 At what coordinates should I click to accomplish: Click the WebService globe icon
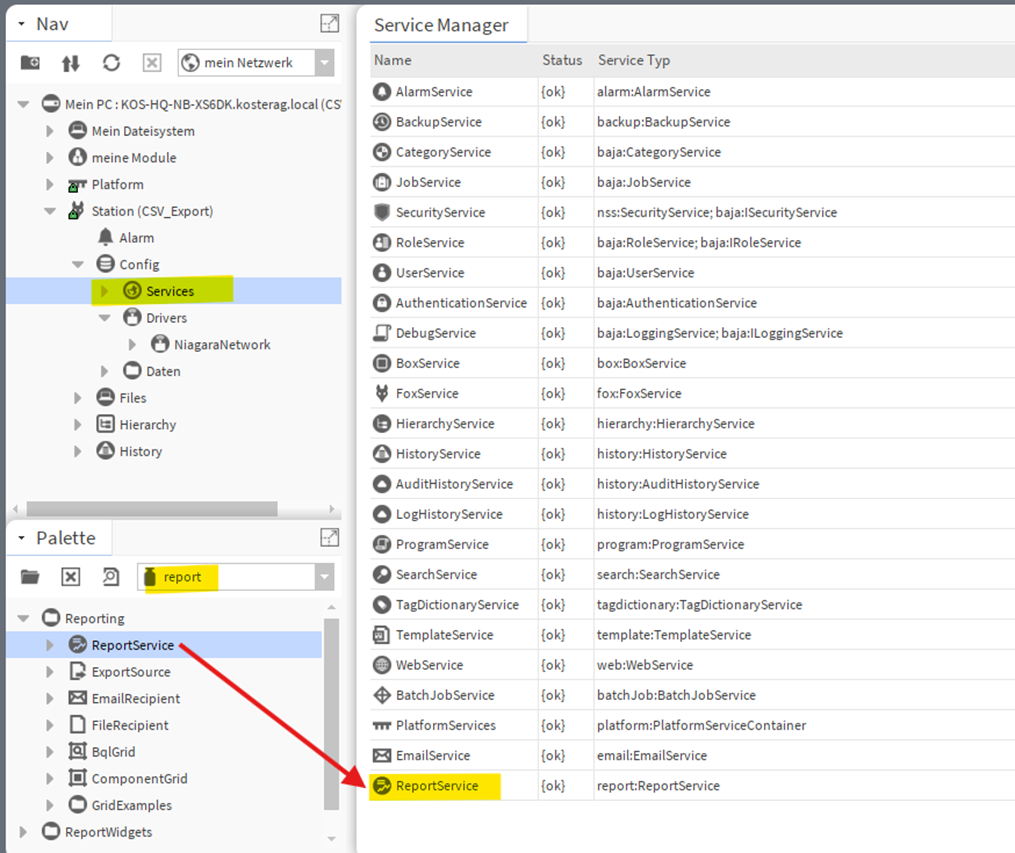tap(382, 665)
